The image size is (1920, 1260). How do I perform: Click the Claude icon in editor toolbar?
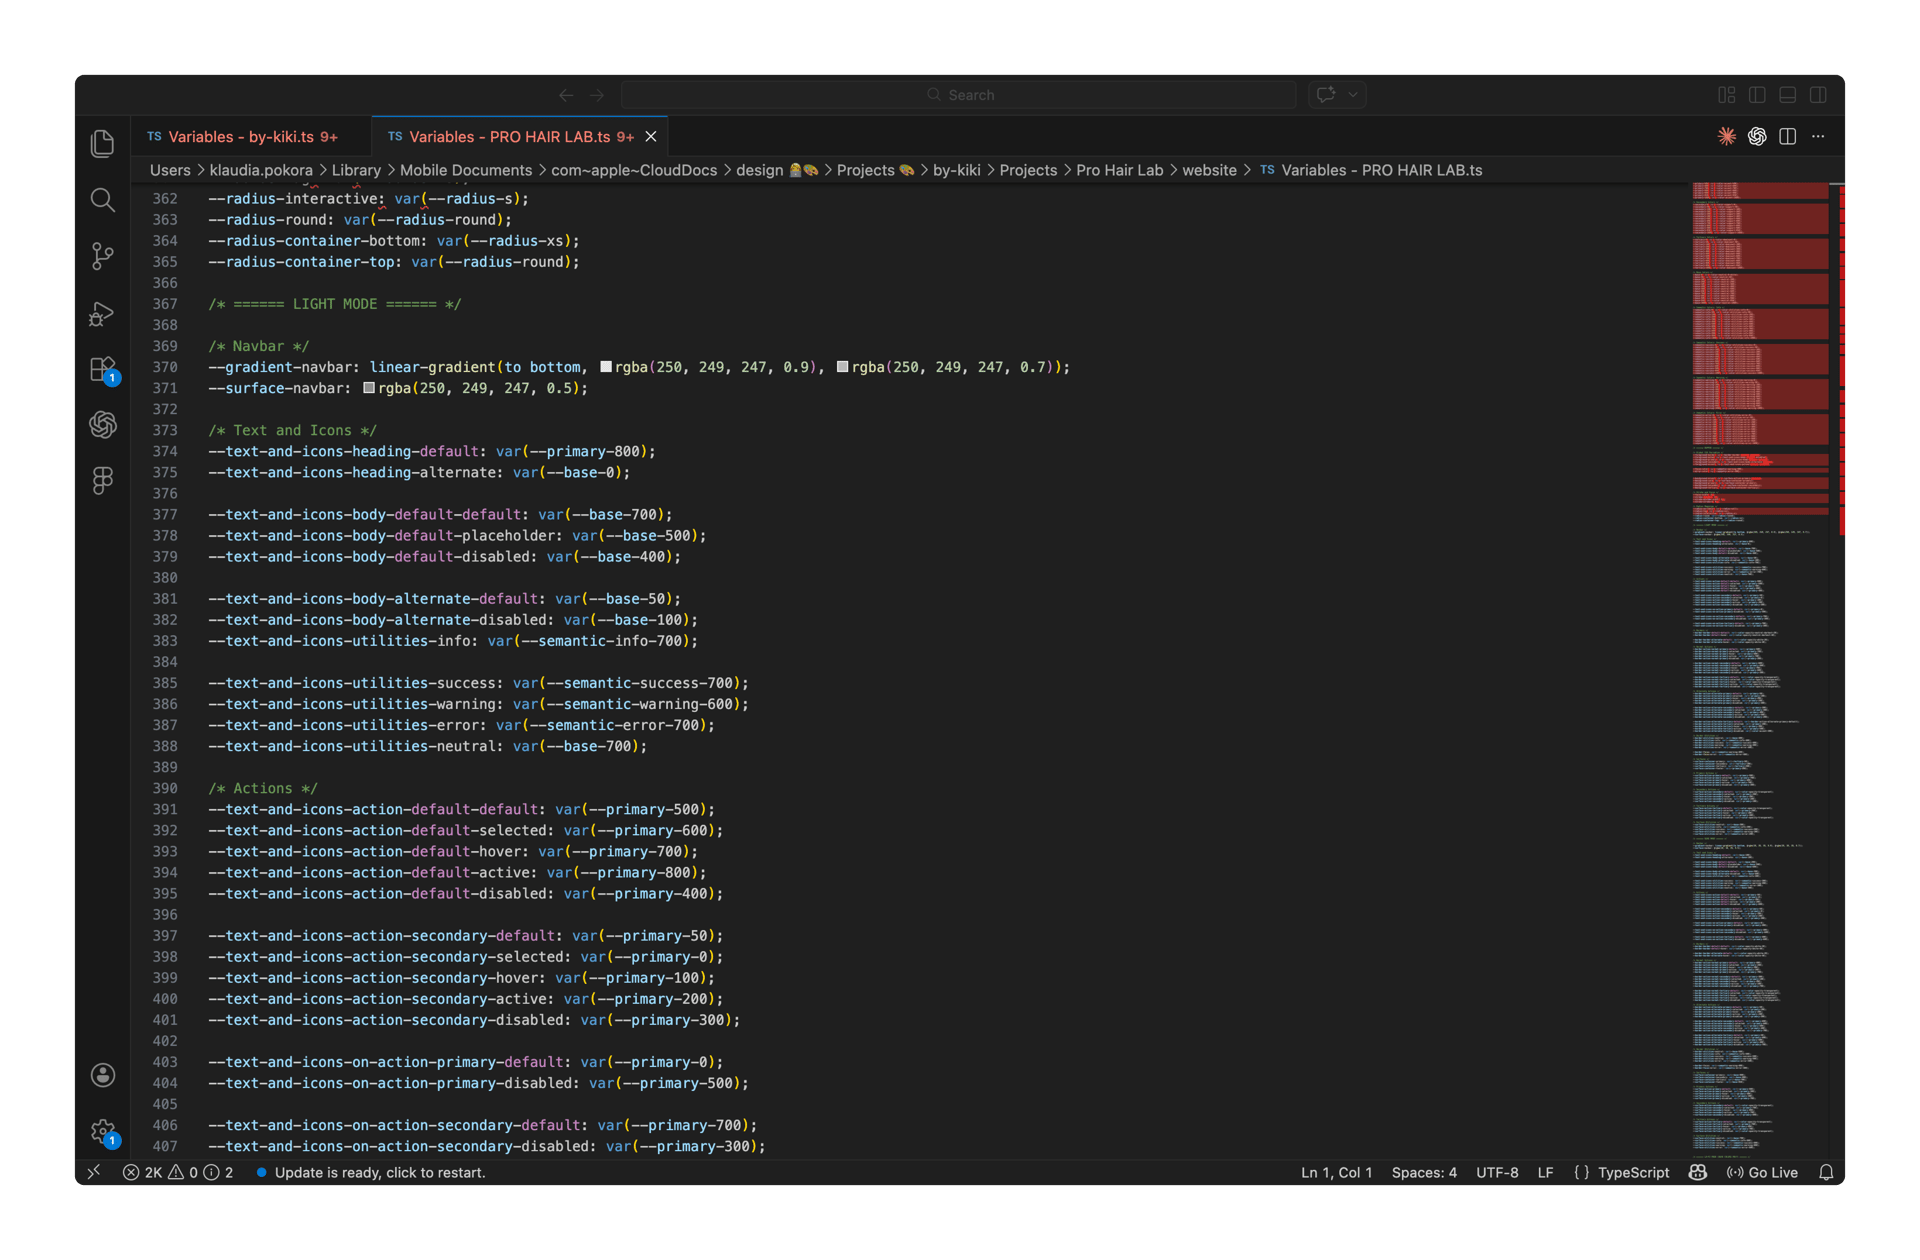point(1726,136)
